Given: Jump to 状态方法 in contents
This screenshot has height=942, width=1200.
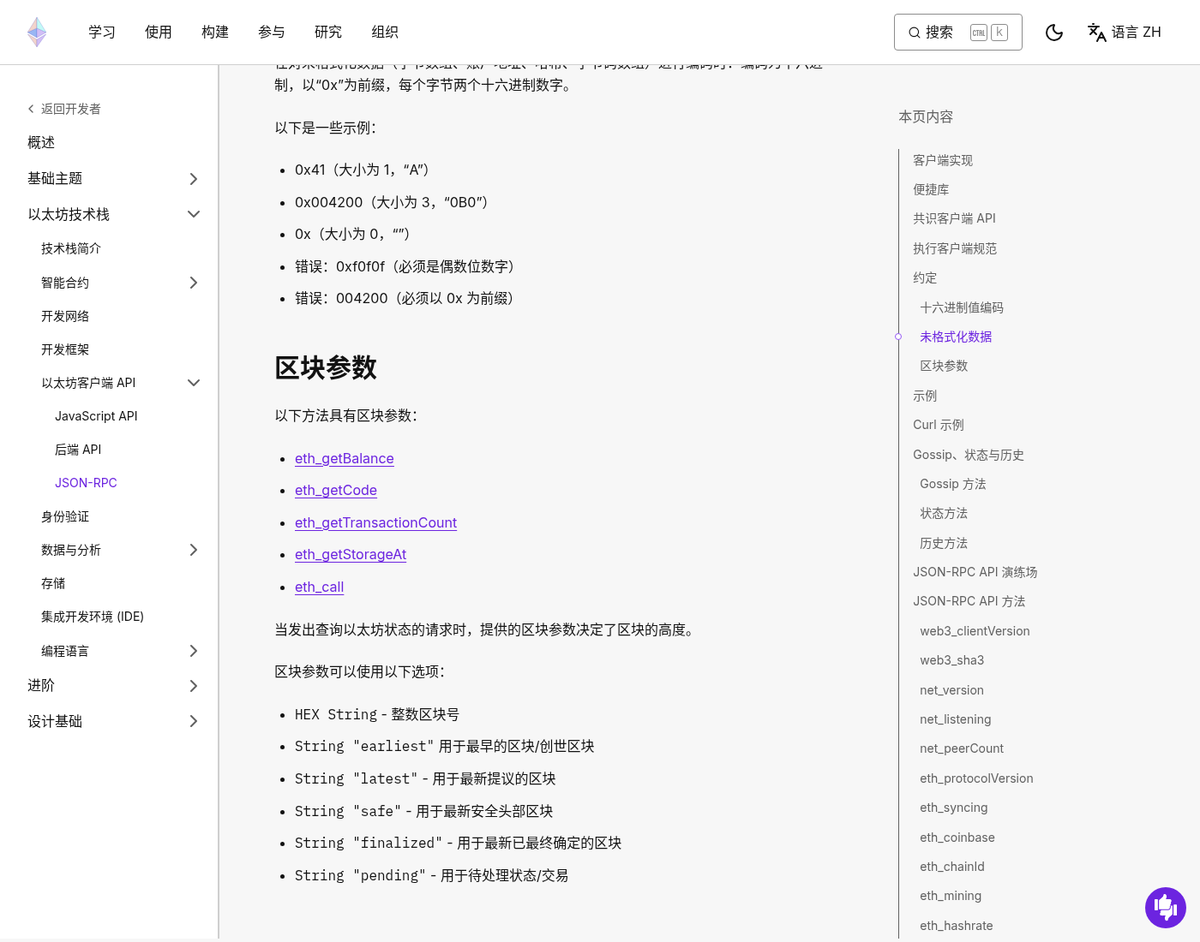Looking at the screenshot, I should (x=944, y=513).
